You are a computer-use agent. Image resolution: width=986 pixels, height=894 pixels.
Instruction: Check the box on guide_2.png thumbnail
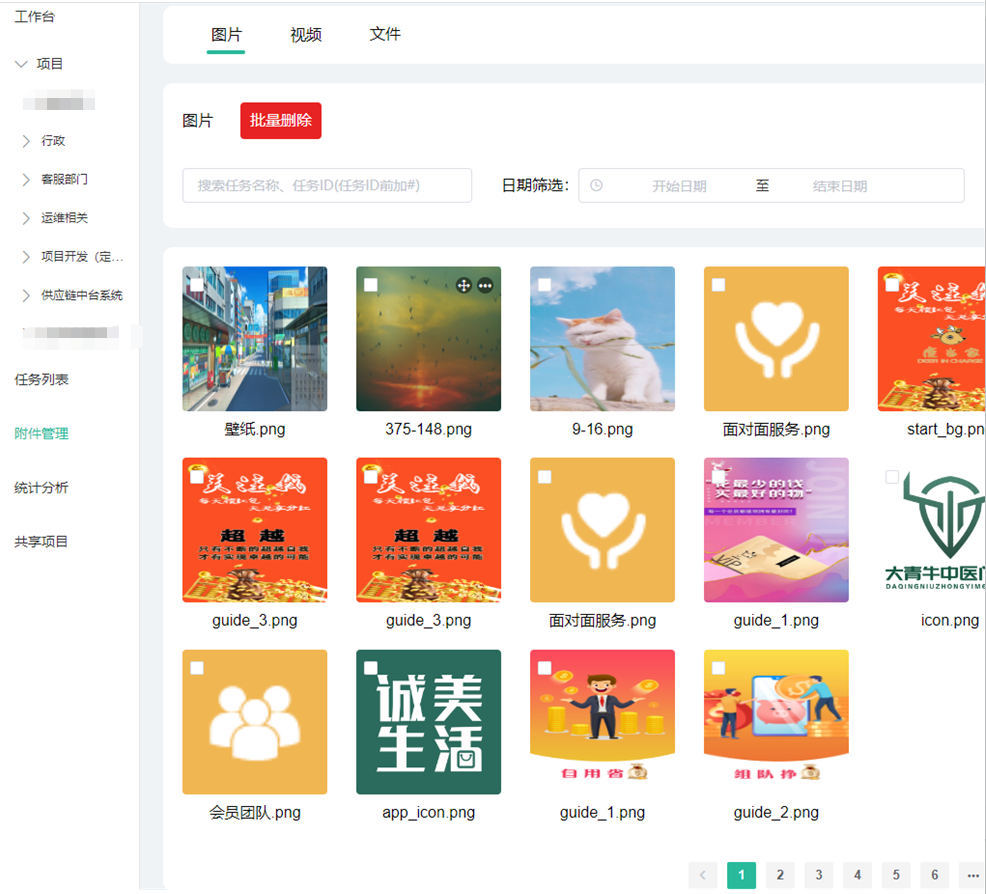(718, 668)
